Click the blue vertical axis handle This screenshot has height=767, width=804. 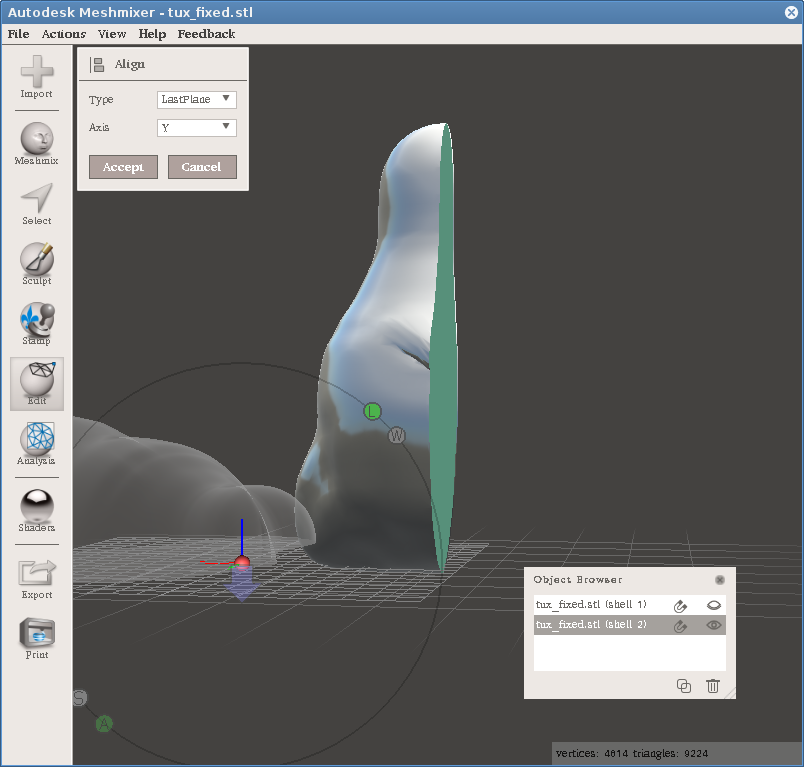tap(242, 537)
